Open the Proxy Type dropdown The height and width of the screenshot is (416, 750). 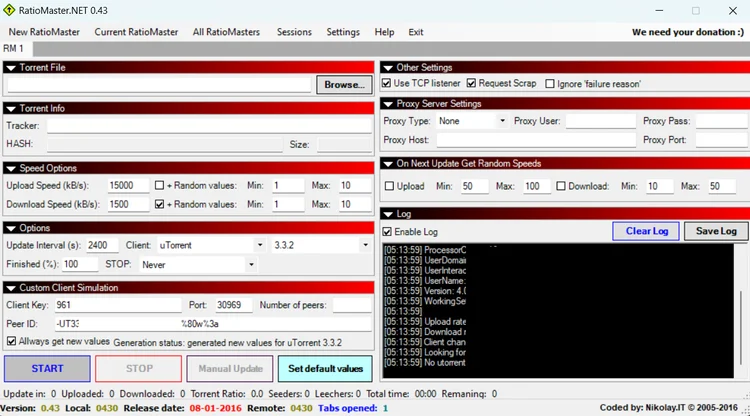pos(502,121)
